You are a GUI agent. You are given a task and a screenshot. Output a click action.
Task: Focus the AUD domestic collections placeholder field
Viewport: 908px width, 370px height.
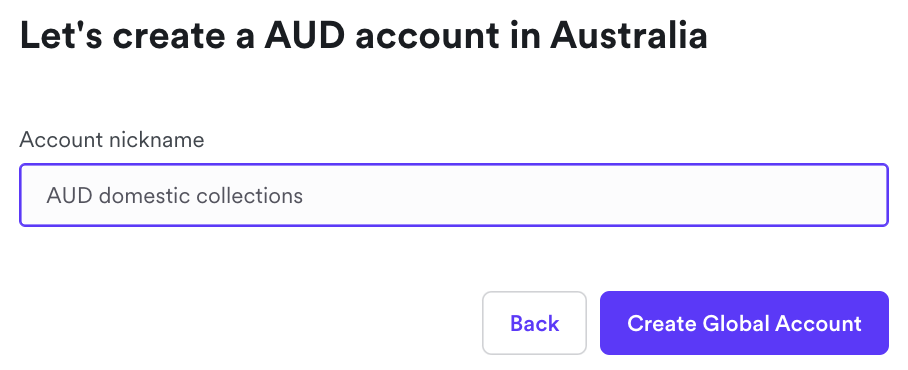(x=453, y=195)
